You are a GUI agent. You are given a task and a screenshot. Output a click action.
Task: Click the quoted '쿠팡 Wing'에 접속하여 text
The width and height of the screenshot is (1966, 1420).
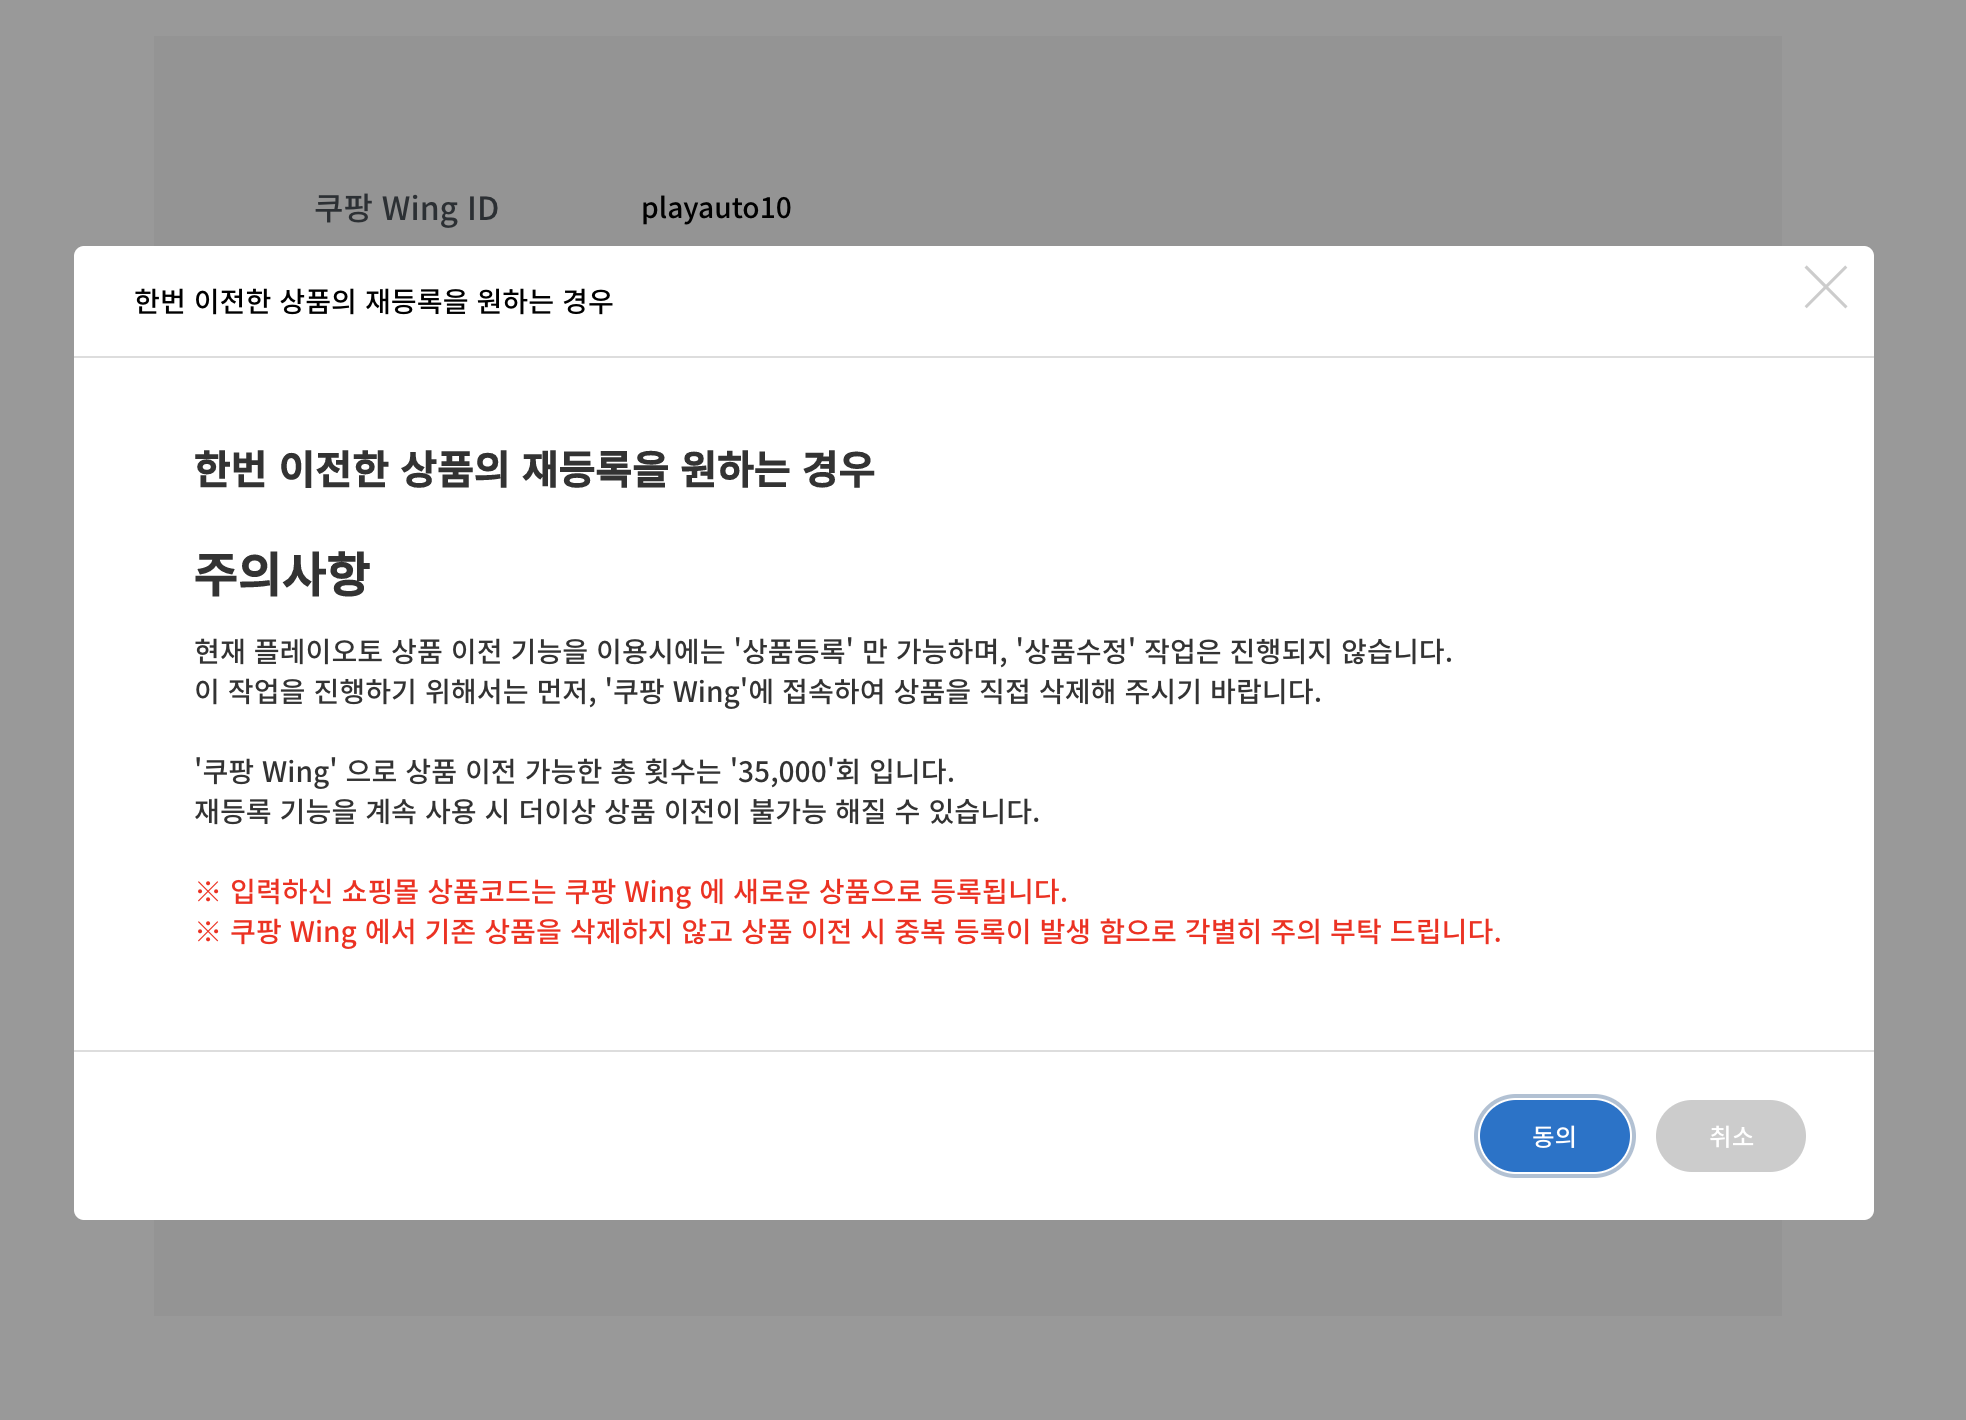click(745, 691)
